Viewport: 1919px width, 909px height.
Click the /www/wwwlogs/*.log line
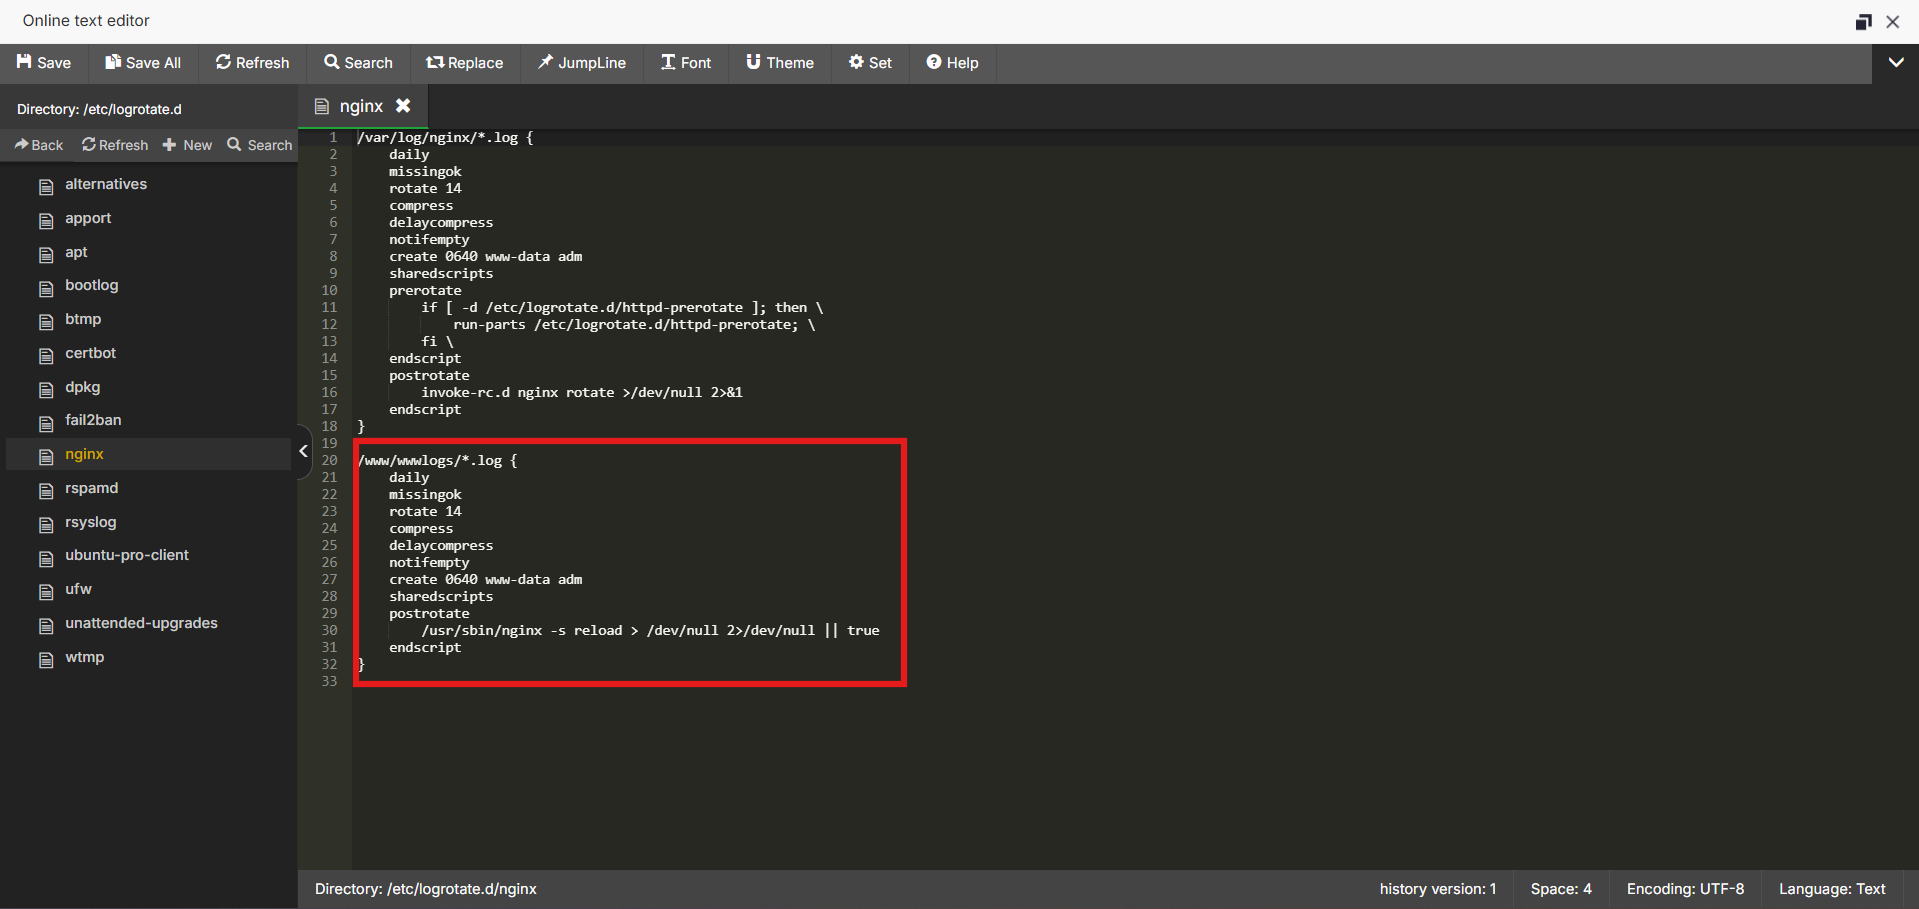437,460
